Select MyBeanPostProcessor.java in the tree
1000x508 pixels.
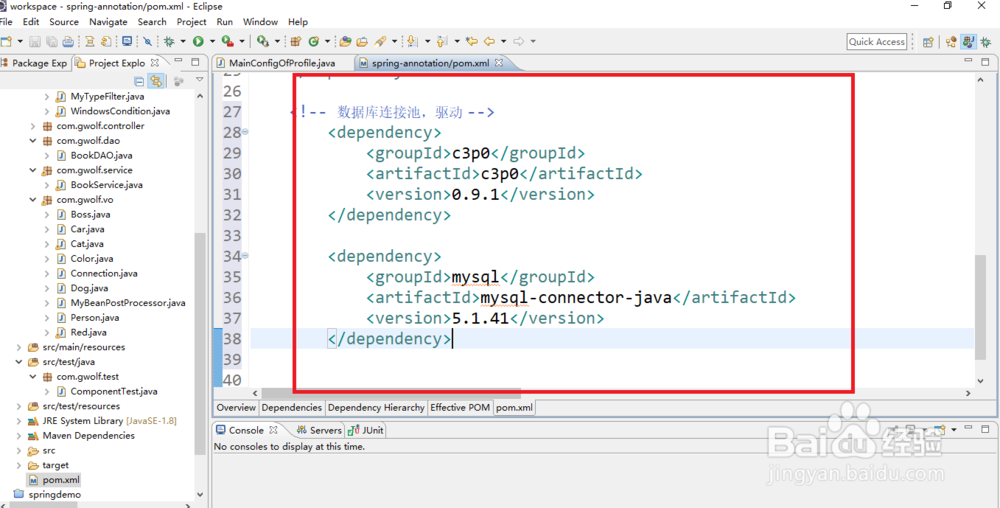coord(128,303)
